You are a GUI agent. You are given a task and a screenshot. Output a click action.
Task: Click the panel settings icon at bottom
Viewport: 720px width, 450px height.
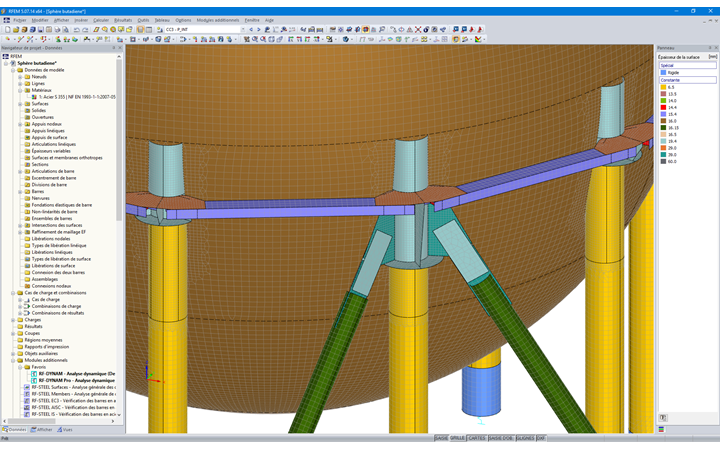tap(663, 417)
